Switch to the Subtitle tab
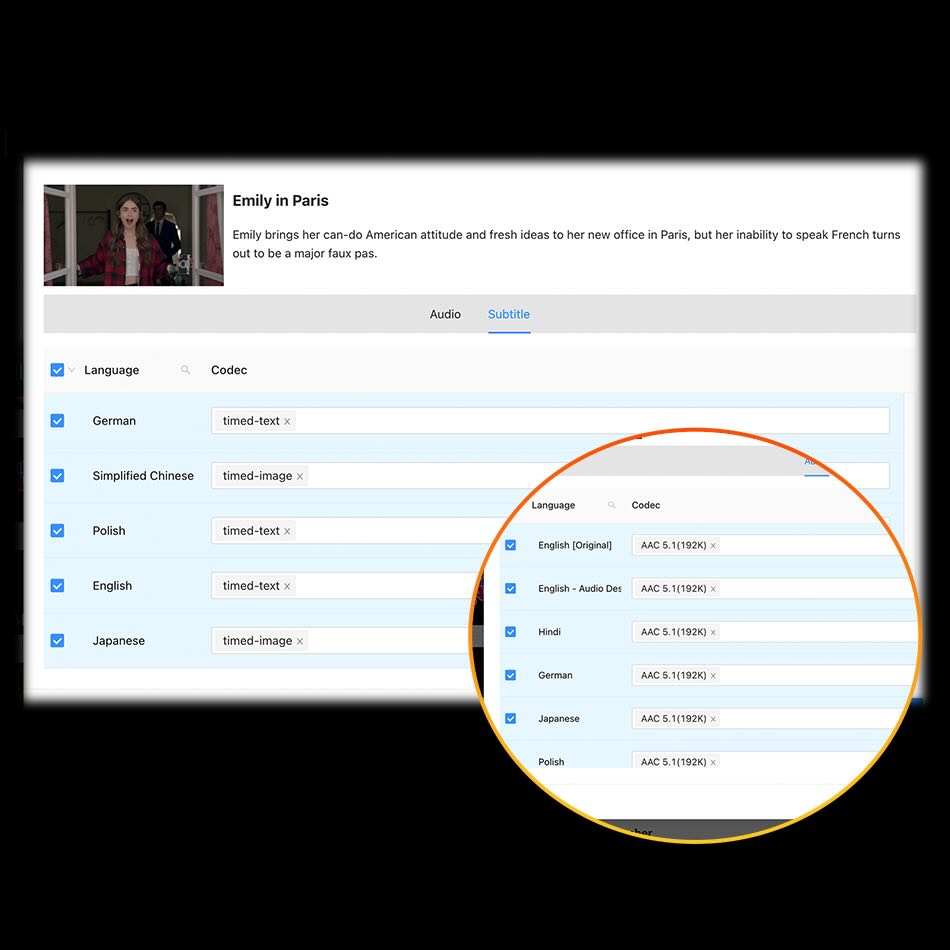 click(x=508, y=314)
